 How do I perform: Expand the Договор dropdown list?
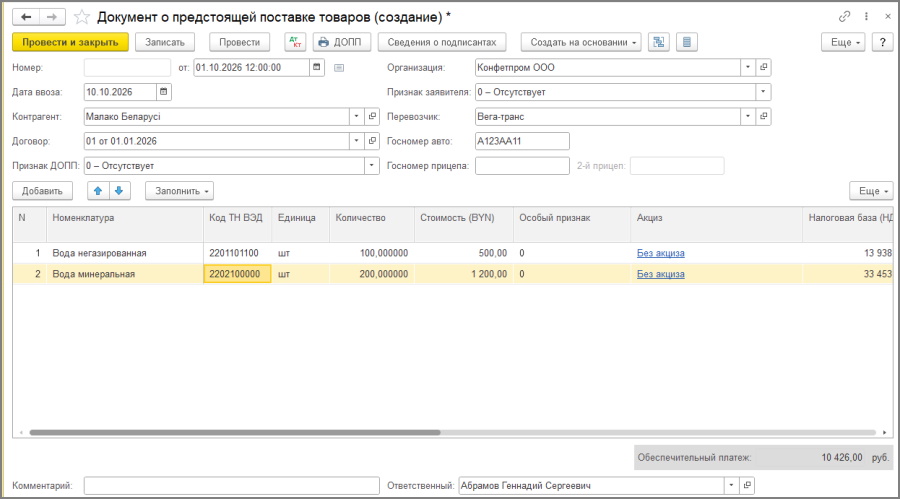point(356,141)
